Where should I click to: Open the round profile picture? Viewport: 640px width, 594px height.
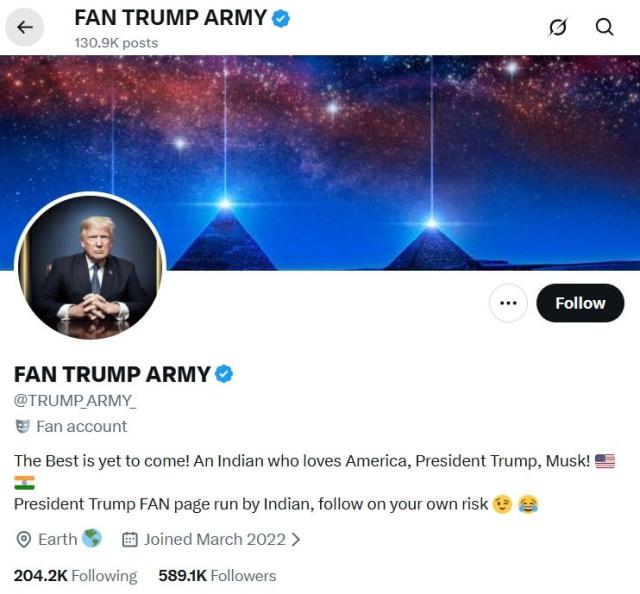pos(92,268)
